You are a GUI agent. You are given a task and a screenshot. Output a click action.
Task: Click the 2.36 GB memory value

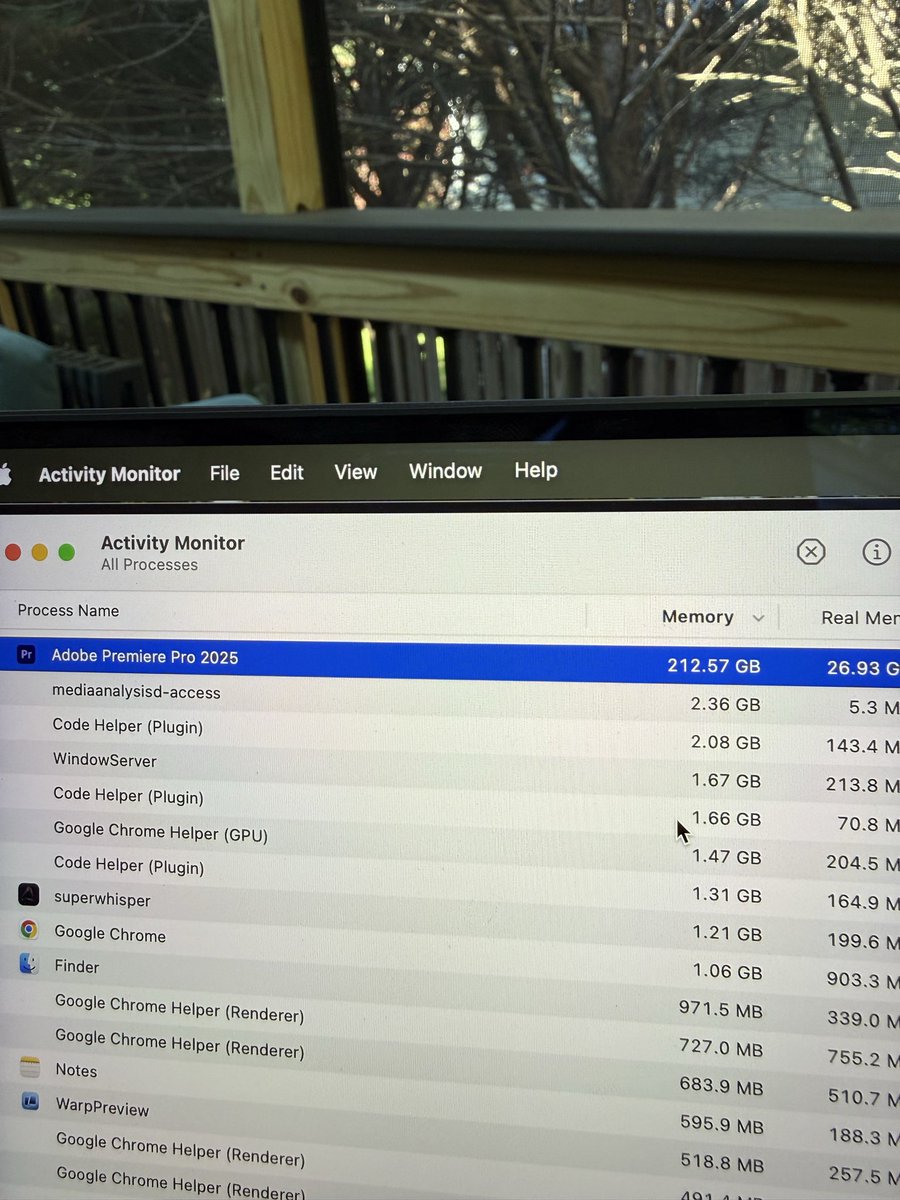(x=726, y=704)
